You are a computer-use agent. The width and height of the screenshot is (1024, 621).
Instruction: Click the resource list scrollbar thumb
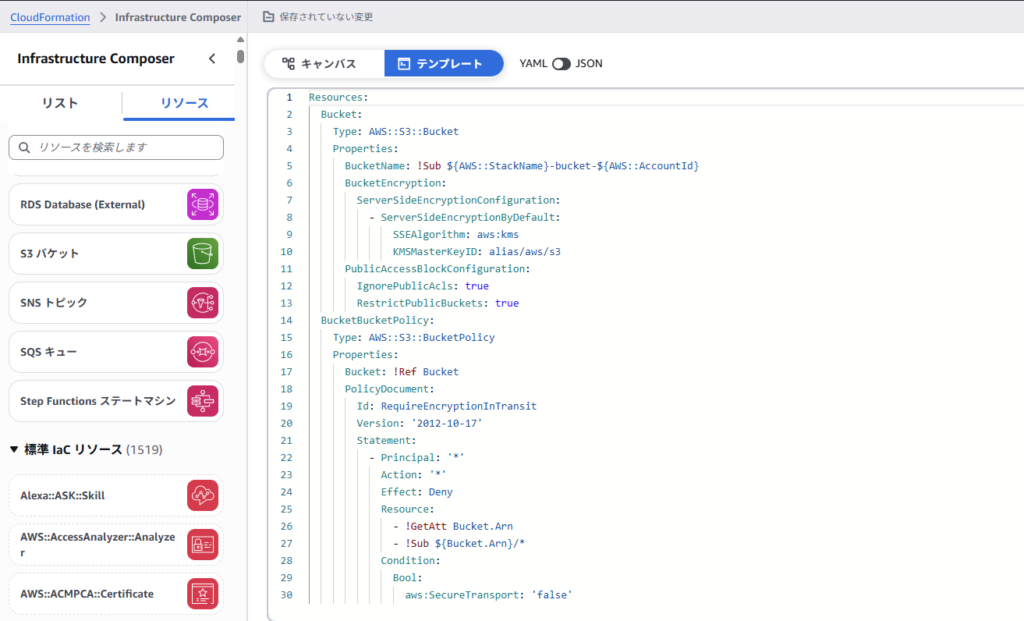pos(240,56)
